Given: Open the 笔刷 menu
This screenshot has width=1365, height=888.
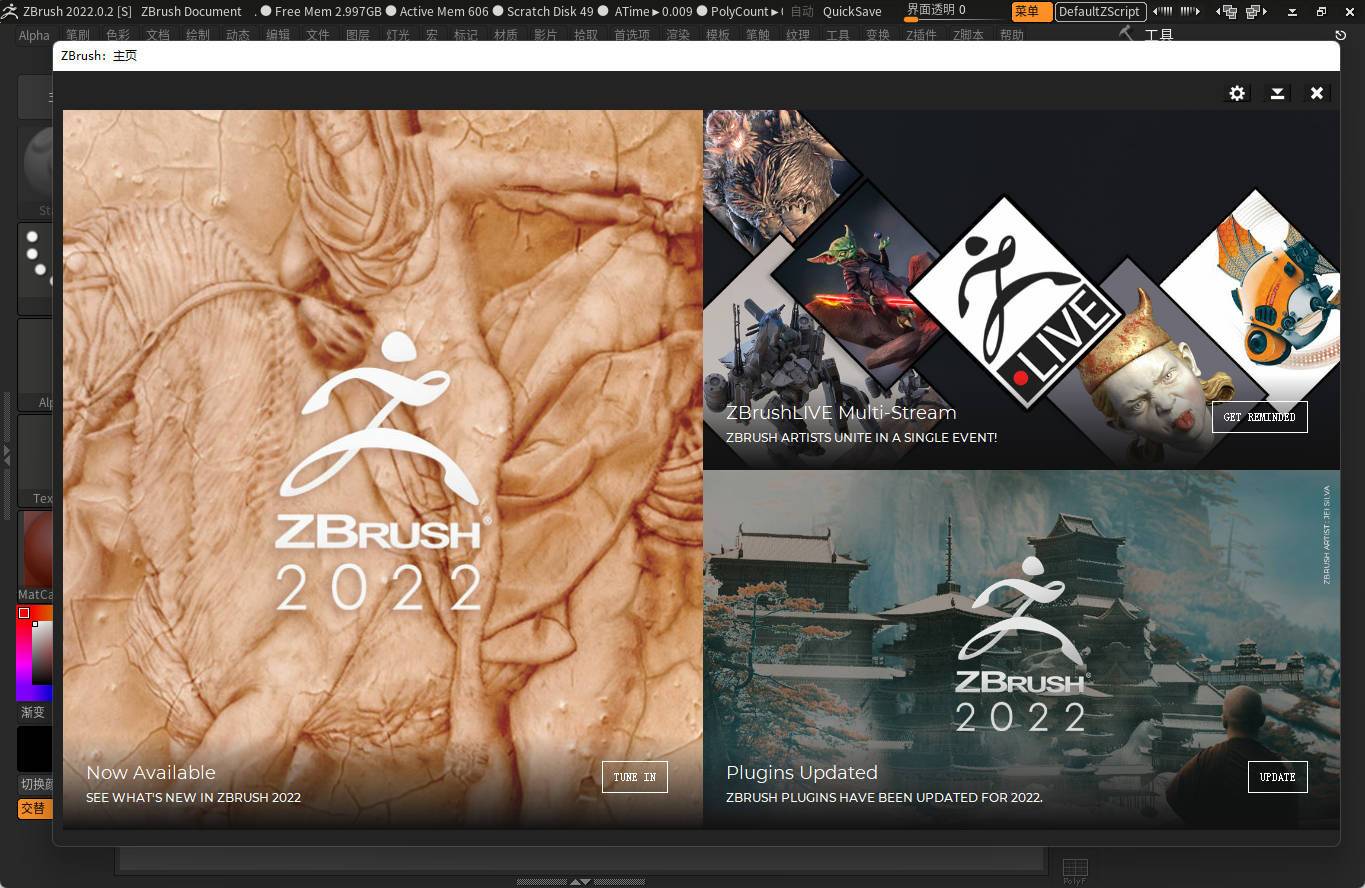Looking at the screenshot, I should 78,35.
